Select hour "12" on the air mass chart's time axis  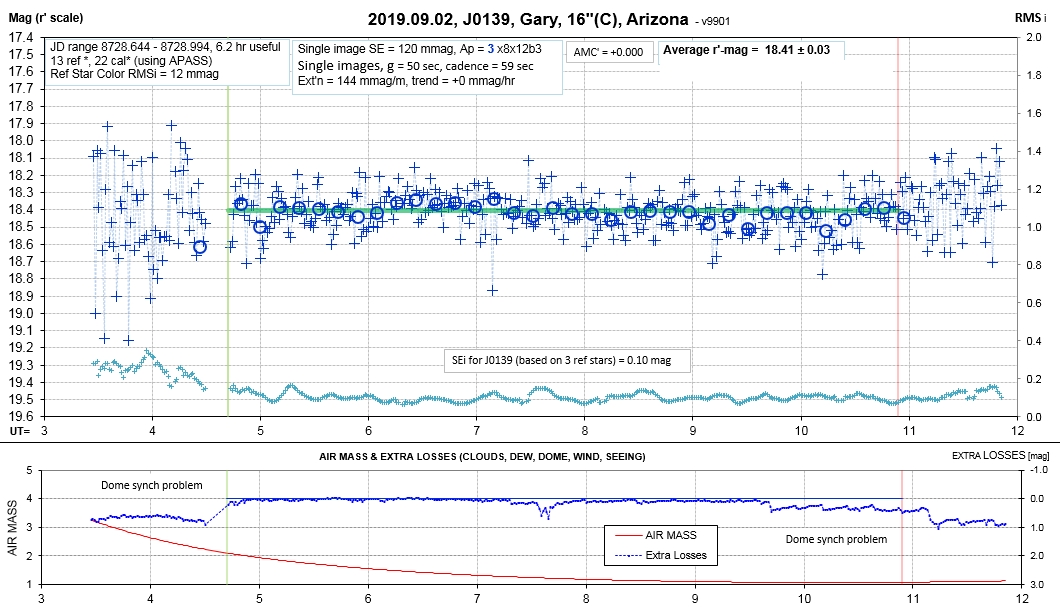pos(1021,598)
